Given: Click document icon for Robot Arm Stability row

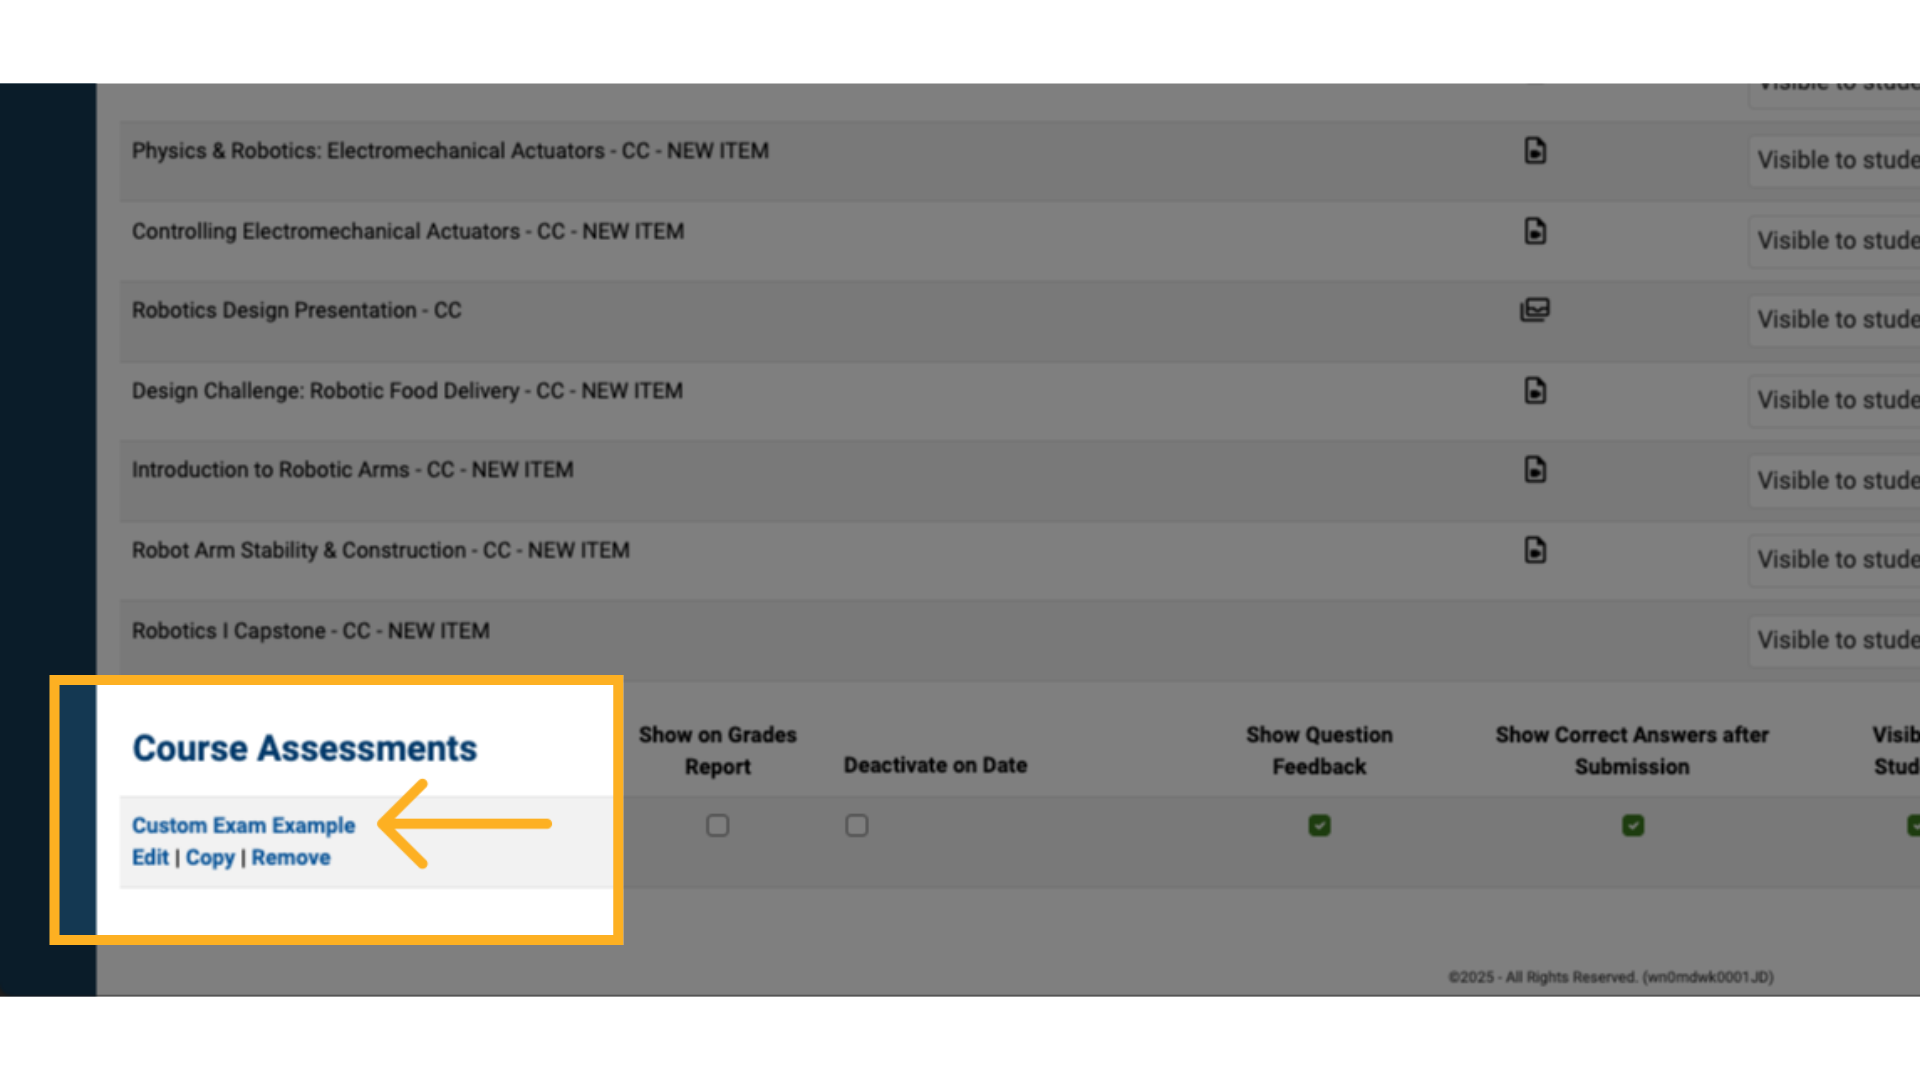Looking at the screenshot, I should [x=1535, y=550].
